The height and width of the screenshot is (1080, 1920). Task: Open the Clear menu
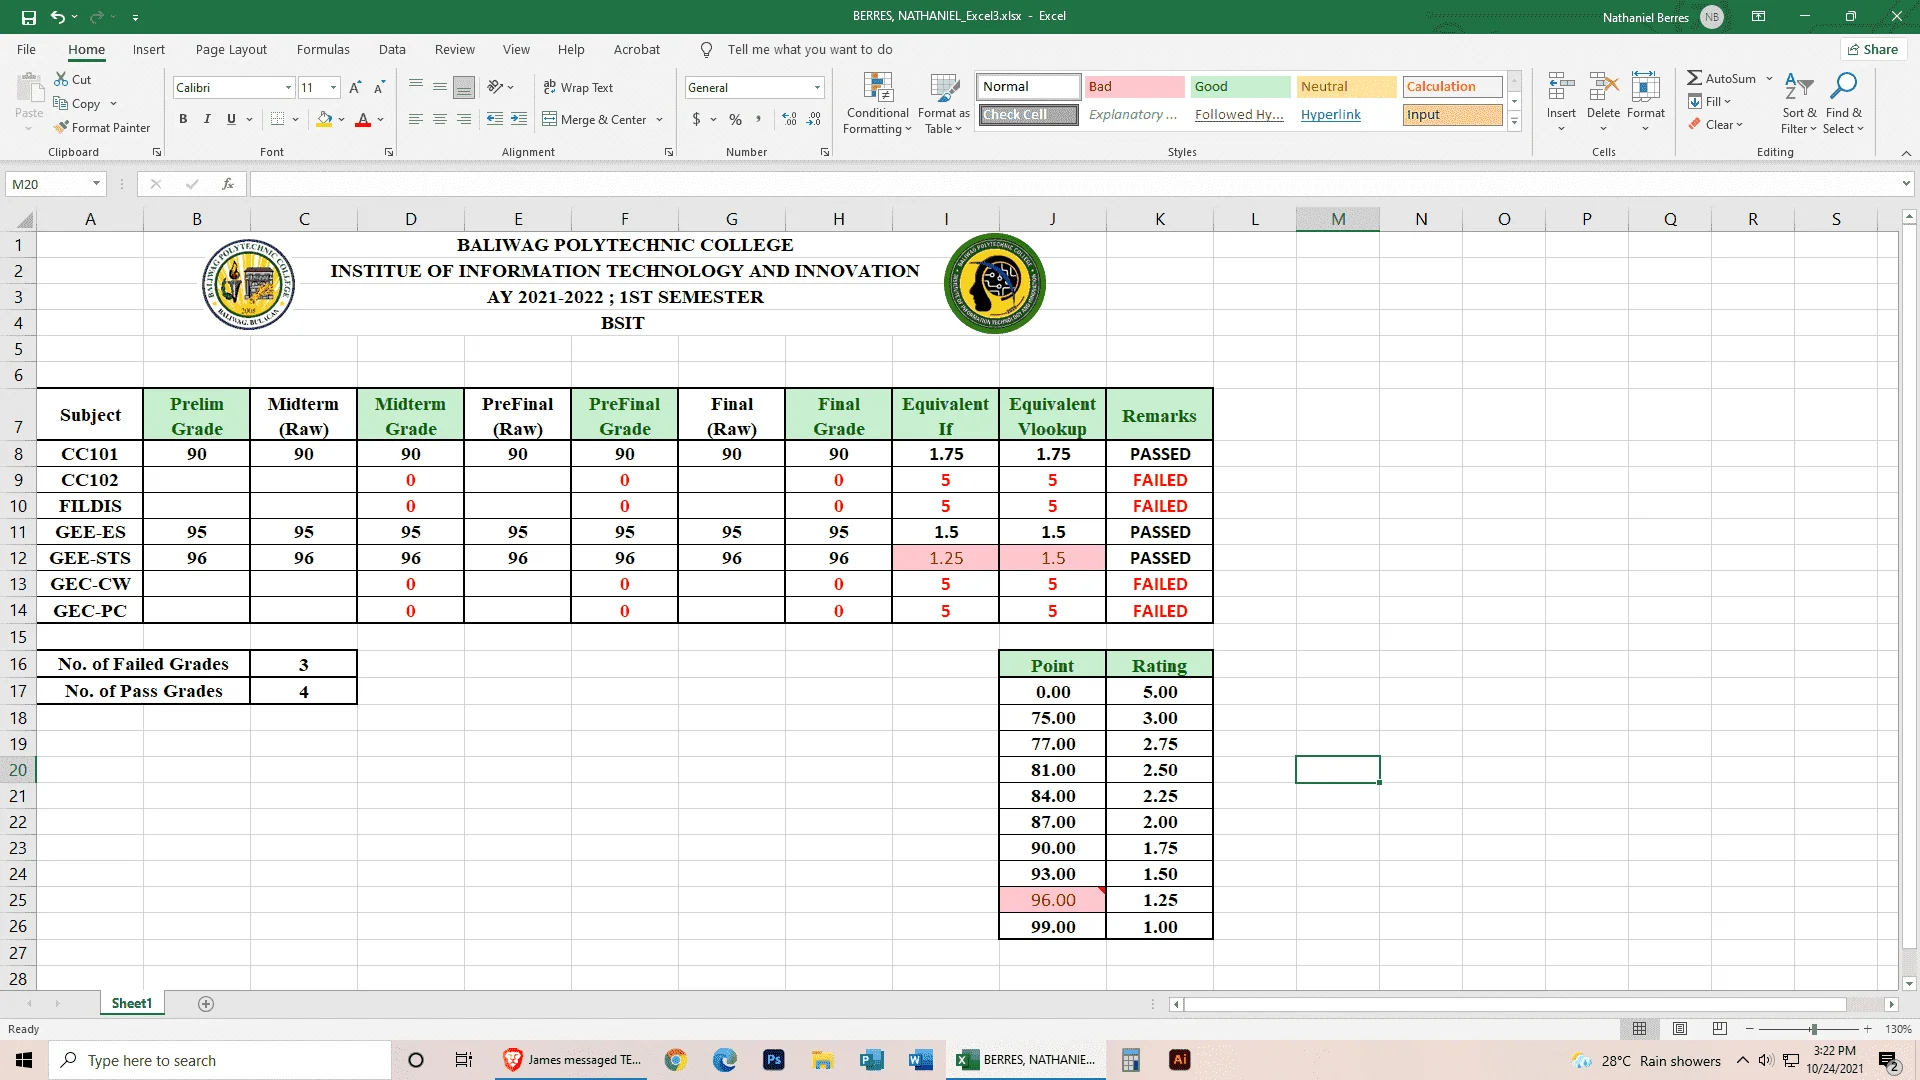(1716, 125)
